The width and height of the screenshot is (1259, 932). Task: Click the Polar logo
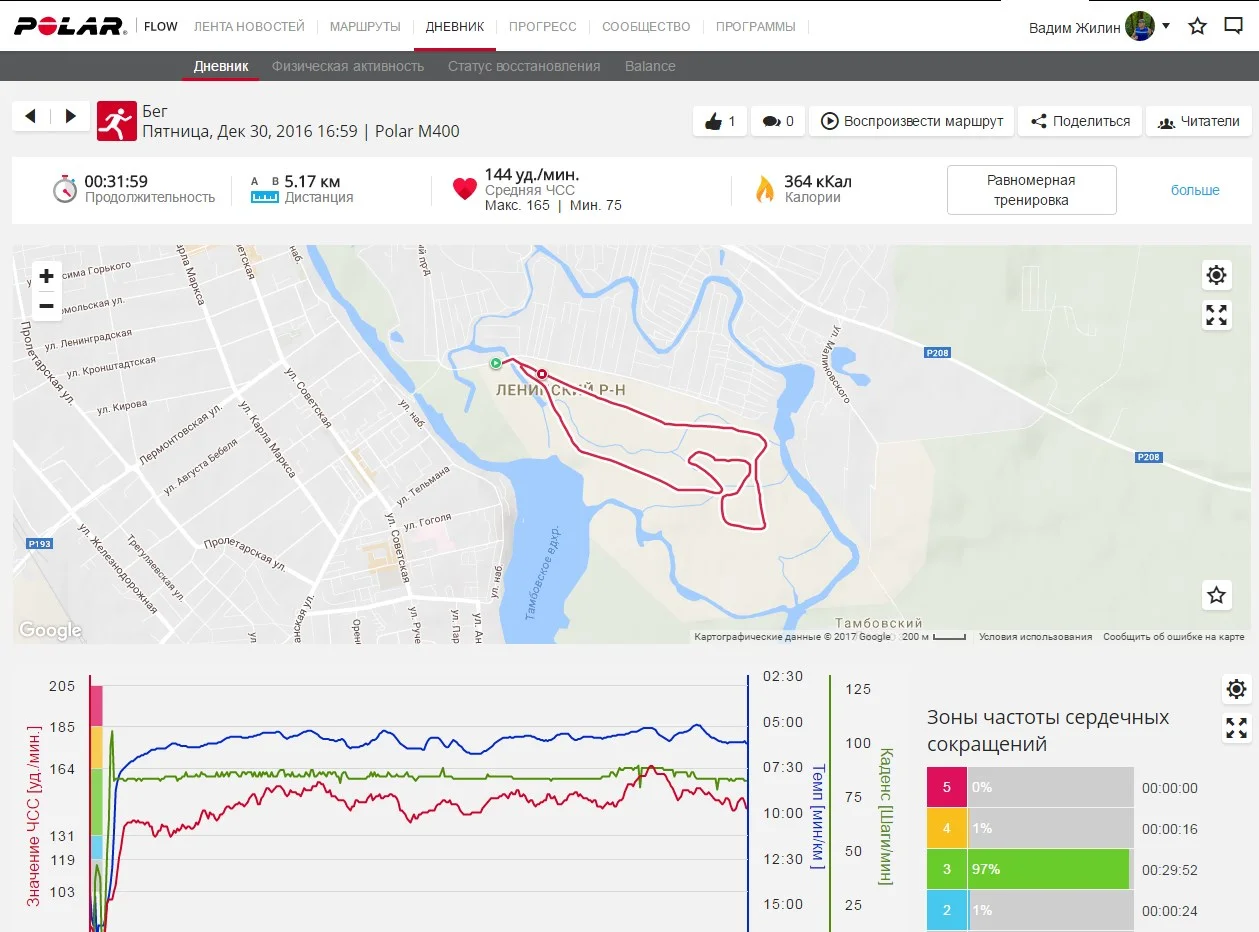(70, 27)
